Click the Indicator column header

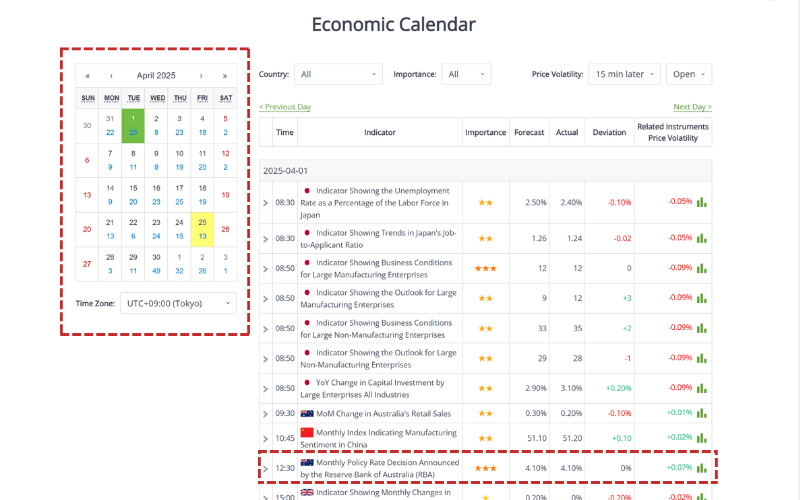(380, 132)
